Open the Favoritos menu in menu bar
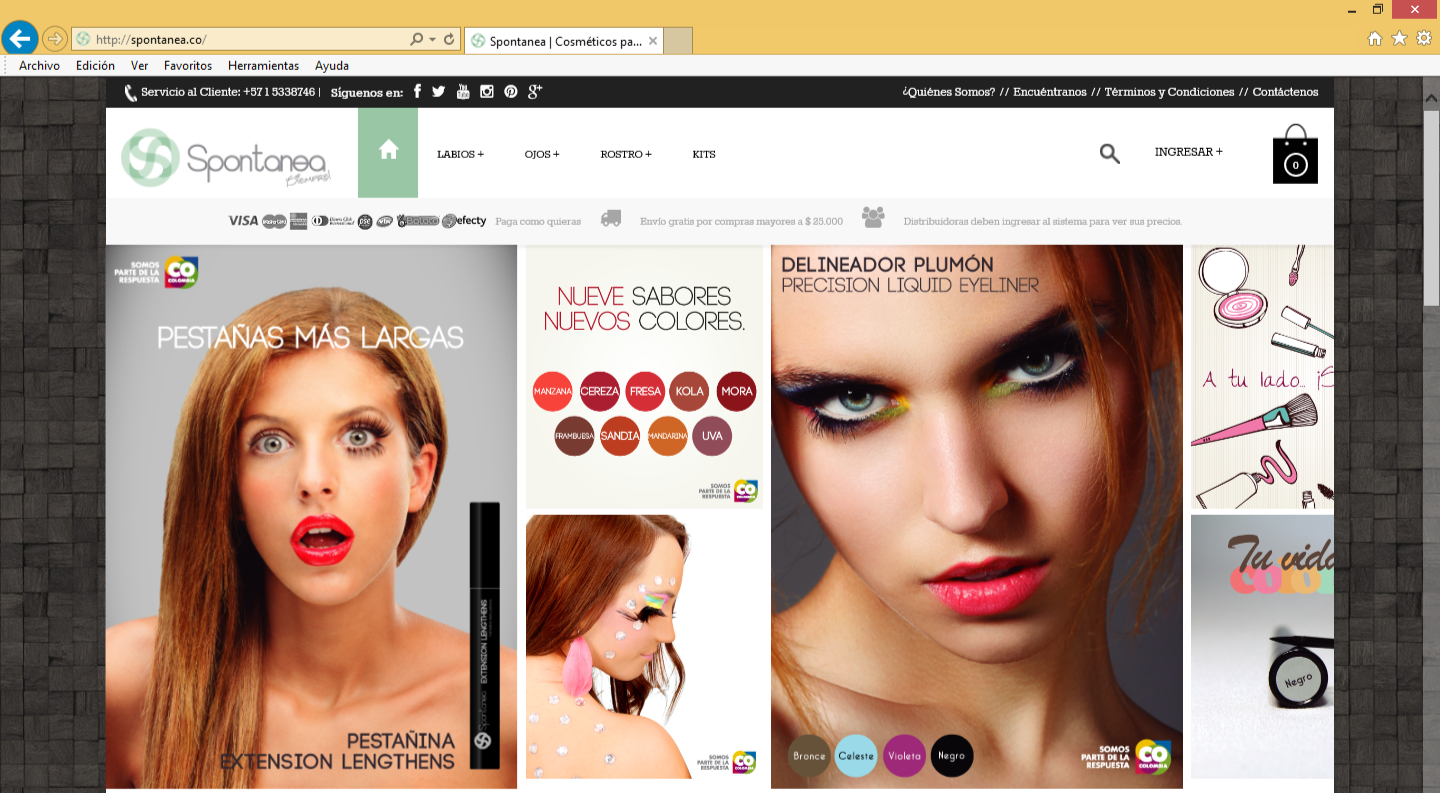The width and height of the screenshot is (1440, 793). (188, 66)
